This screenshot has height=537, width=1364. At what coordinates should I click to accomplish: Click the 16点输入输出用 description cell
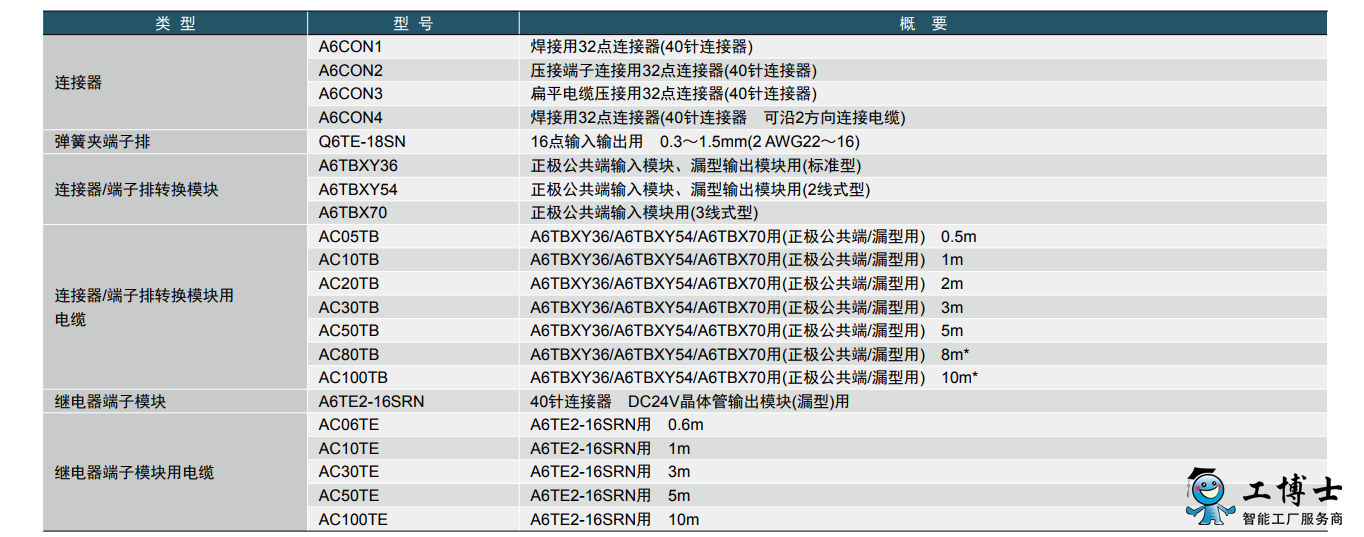923,142
